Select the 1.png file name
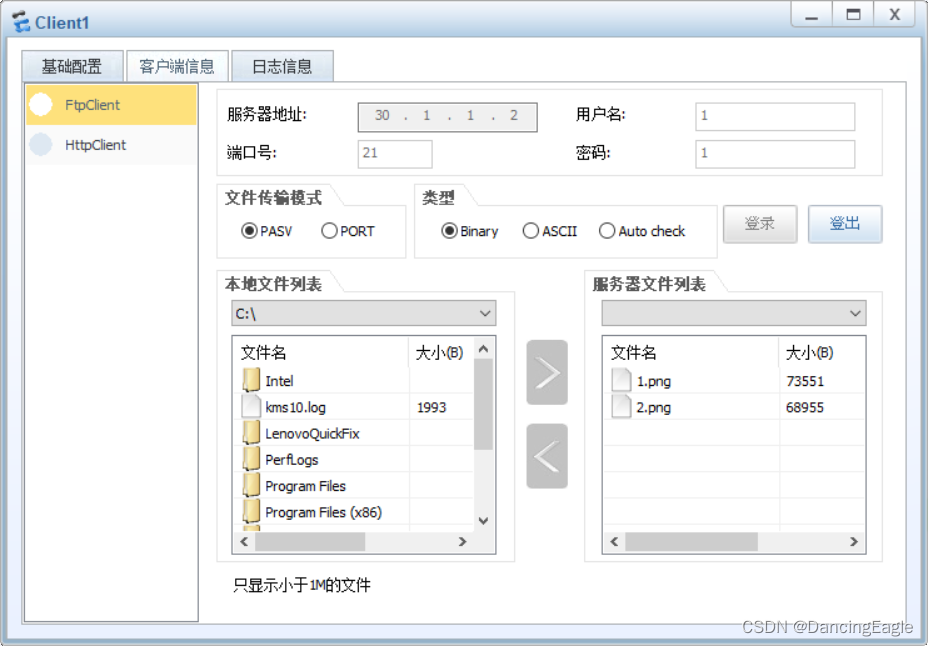The height and width of the screenshot is (646, 928). pyautogui.click(x=653, y=381)
